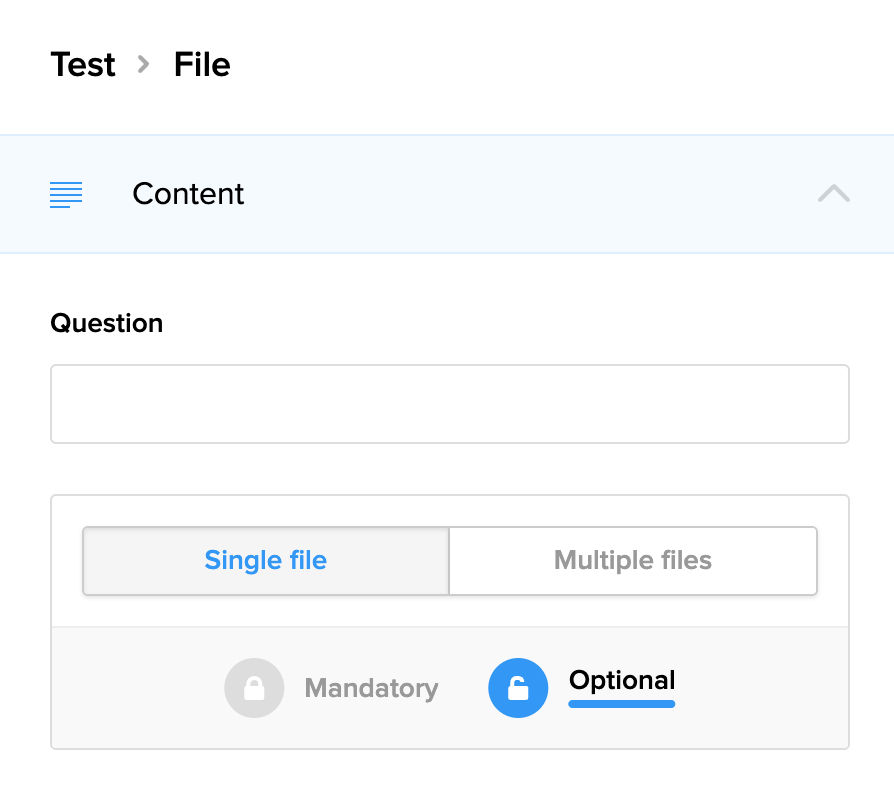The height and width of the screenshot is (798, 894).
Task: Click the Content section heading text
Action: coord(188,194)
